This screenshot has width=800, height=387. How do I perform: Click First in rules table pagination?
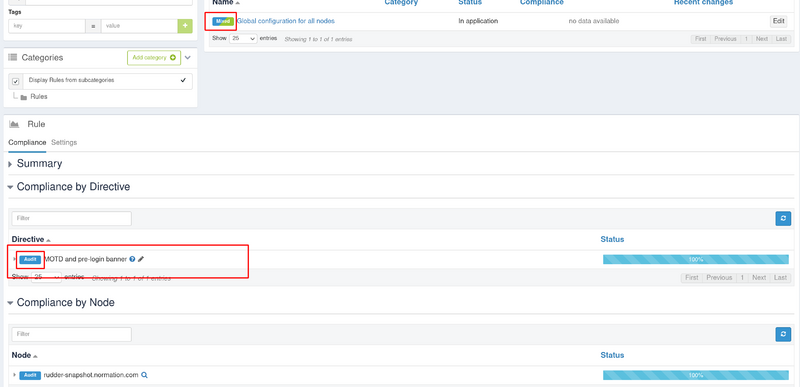701,39
